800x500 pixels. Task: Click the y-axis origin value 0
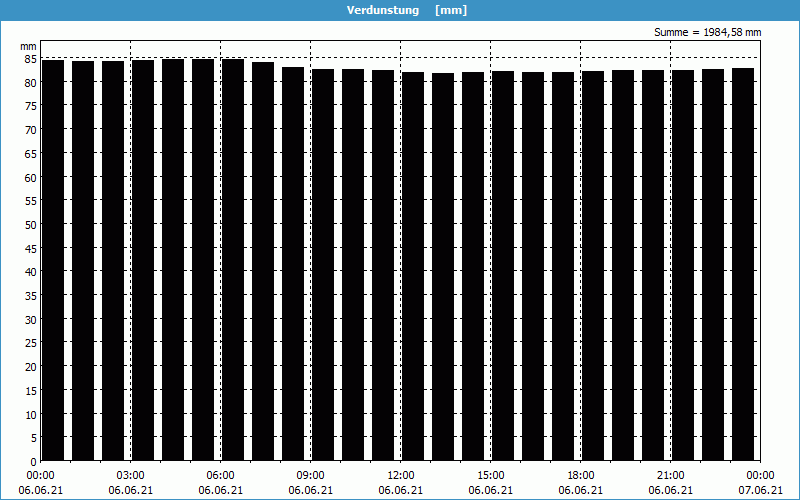34,462
